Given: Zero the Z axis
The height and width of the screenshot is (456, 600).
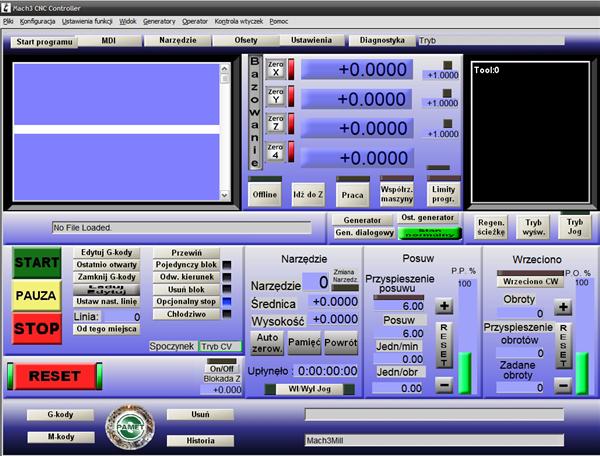Looking at the screenshot, I should pos(276,123).
